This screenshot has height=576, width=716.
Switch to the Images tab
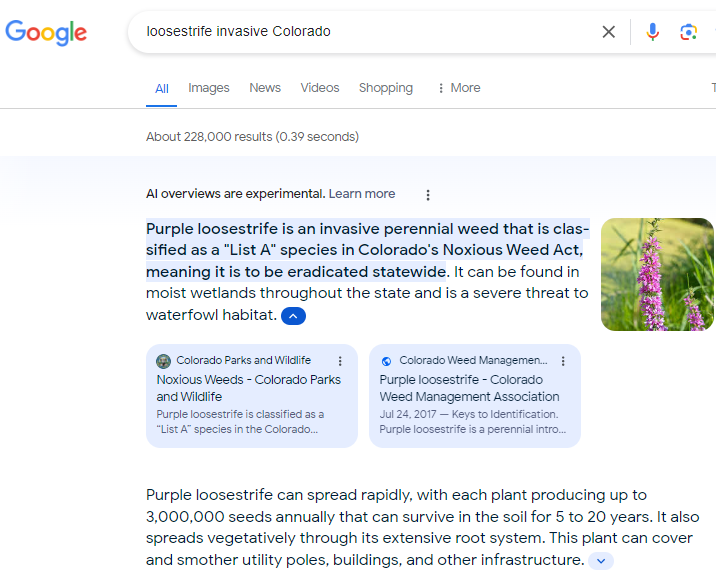click(x=209, y=88)
